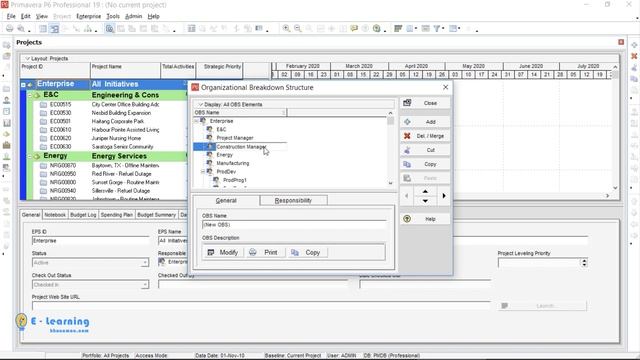The width and height of the screenshot is (640, 360).
Task: Click the bars layout icon in toolbar
Action: pos(398,29)
